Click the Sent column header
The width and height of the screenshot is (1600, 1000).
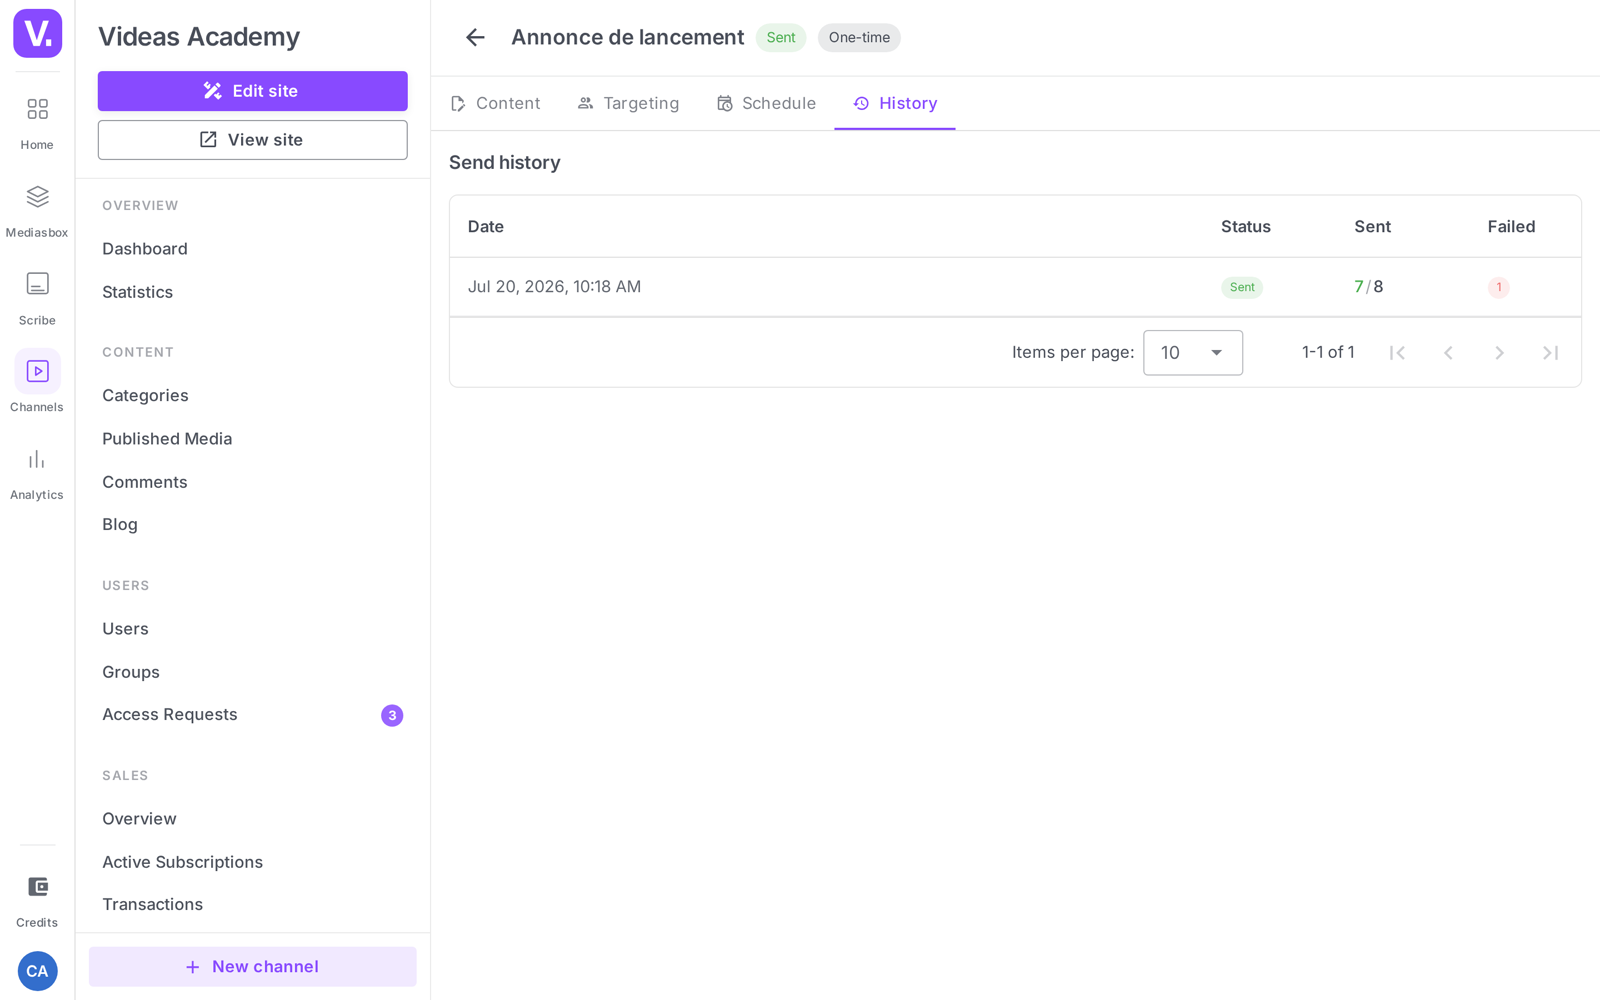pyautogui.click(x=1373, y=227)
